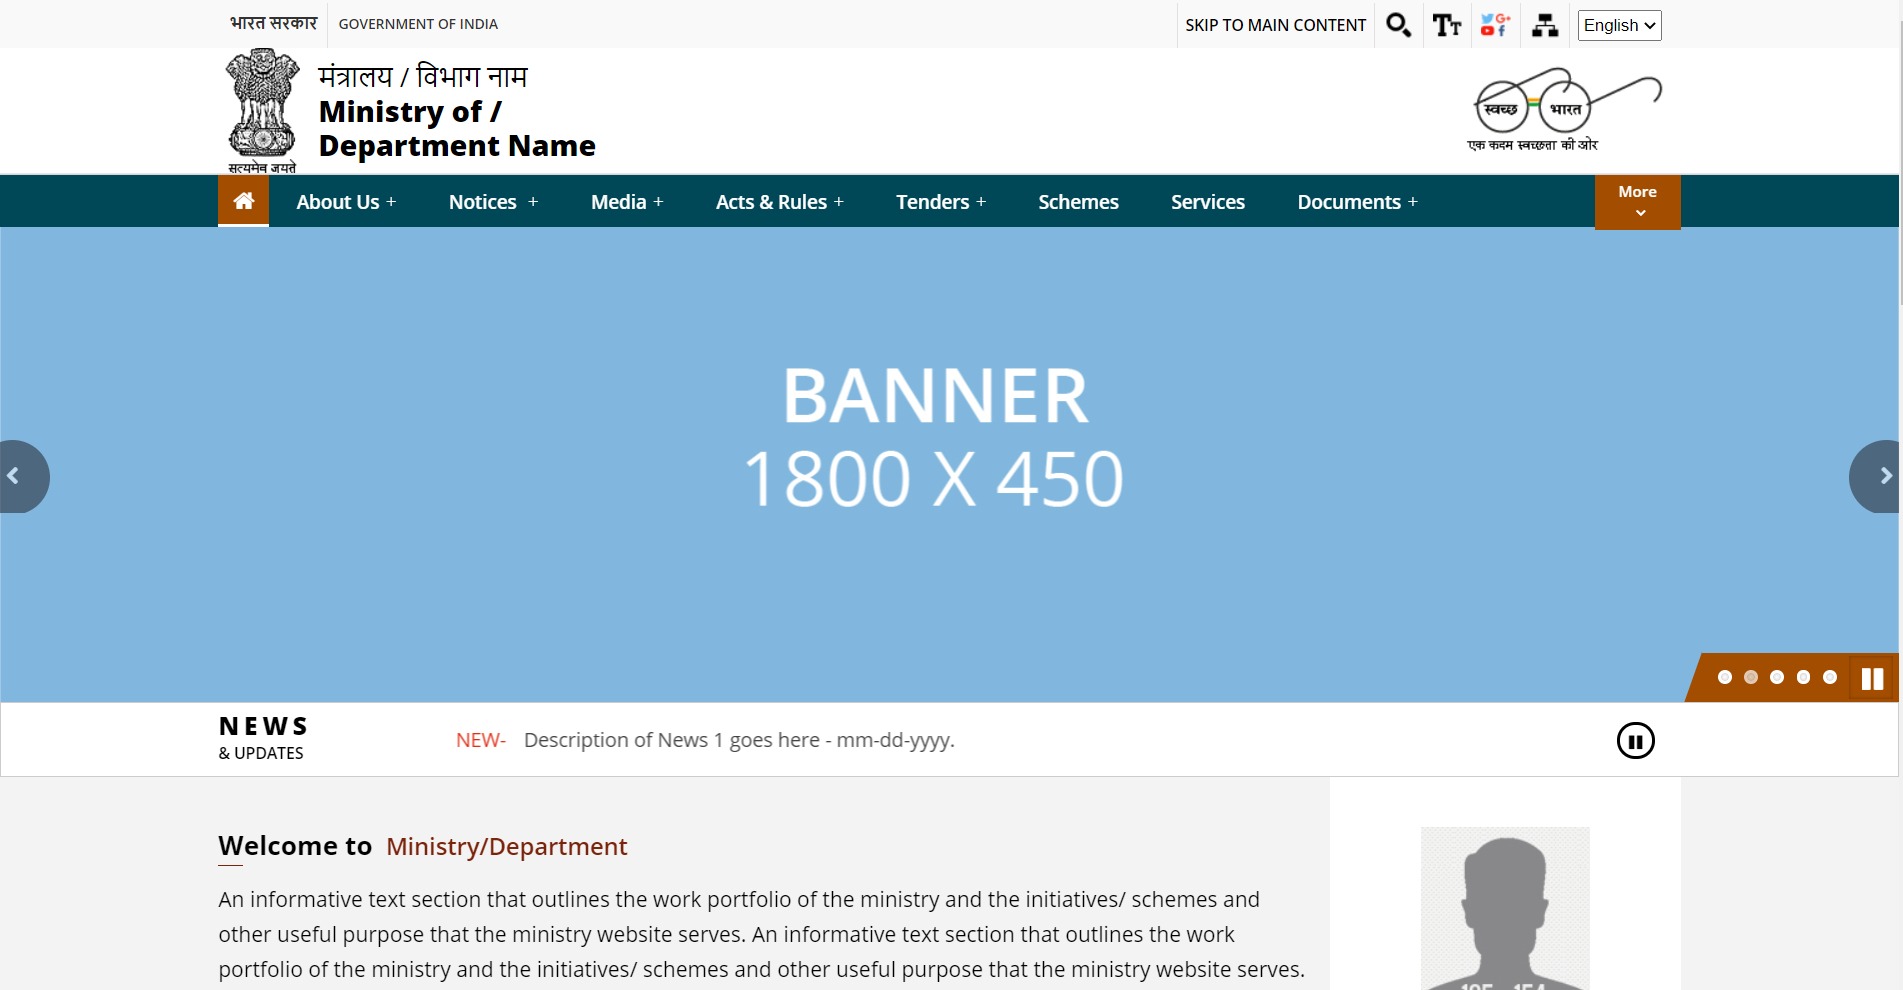The width and height of the screenshot is (1903, 990).
Task: Select the last banner slide dot
Action: pyautogui.click(x=1829, y=677)
